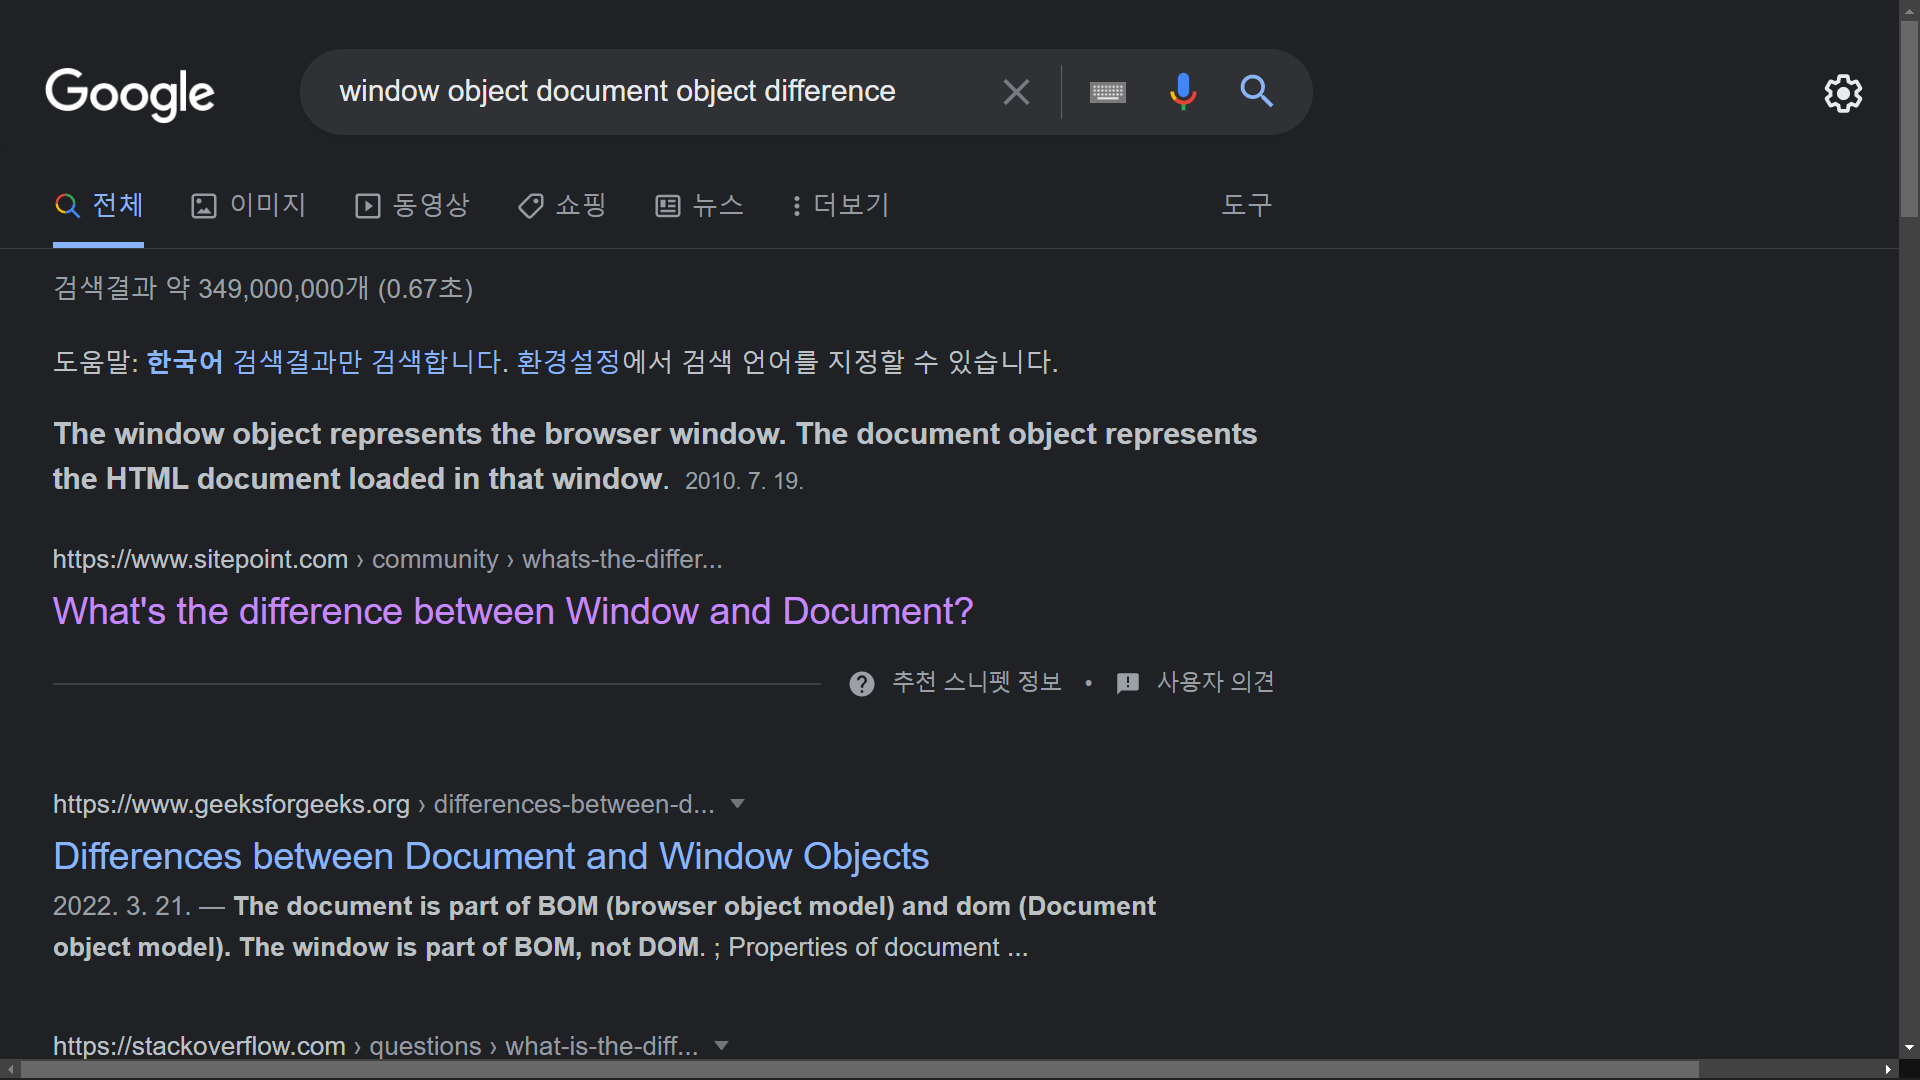
Task: Click the vertical scrollbar thumb
Action: [x=1909, y=118]
